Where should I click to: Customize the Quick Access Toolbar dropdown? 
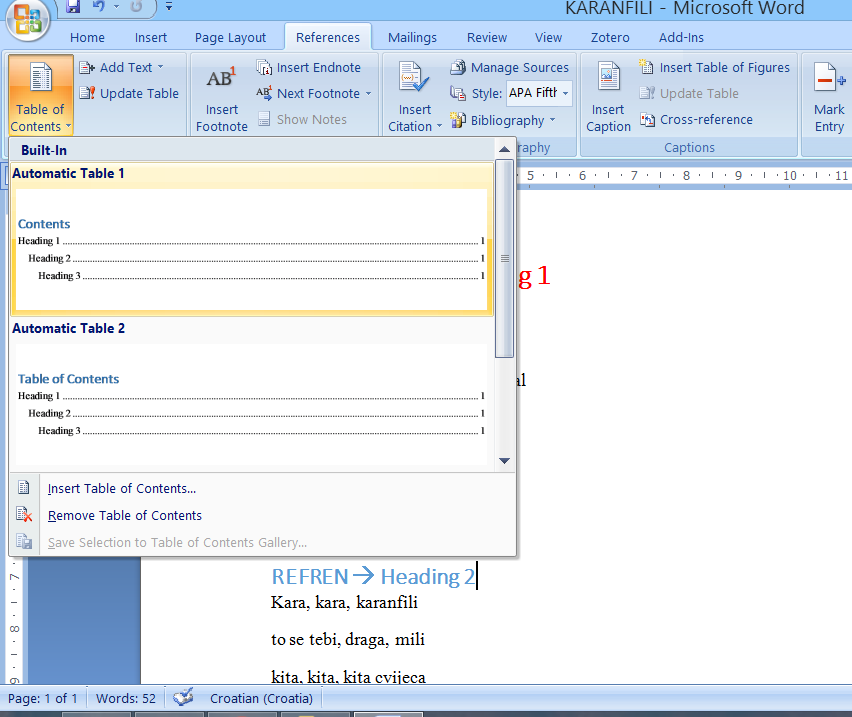coord(169,7)
